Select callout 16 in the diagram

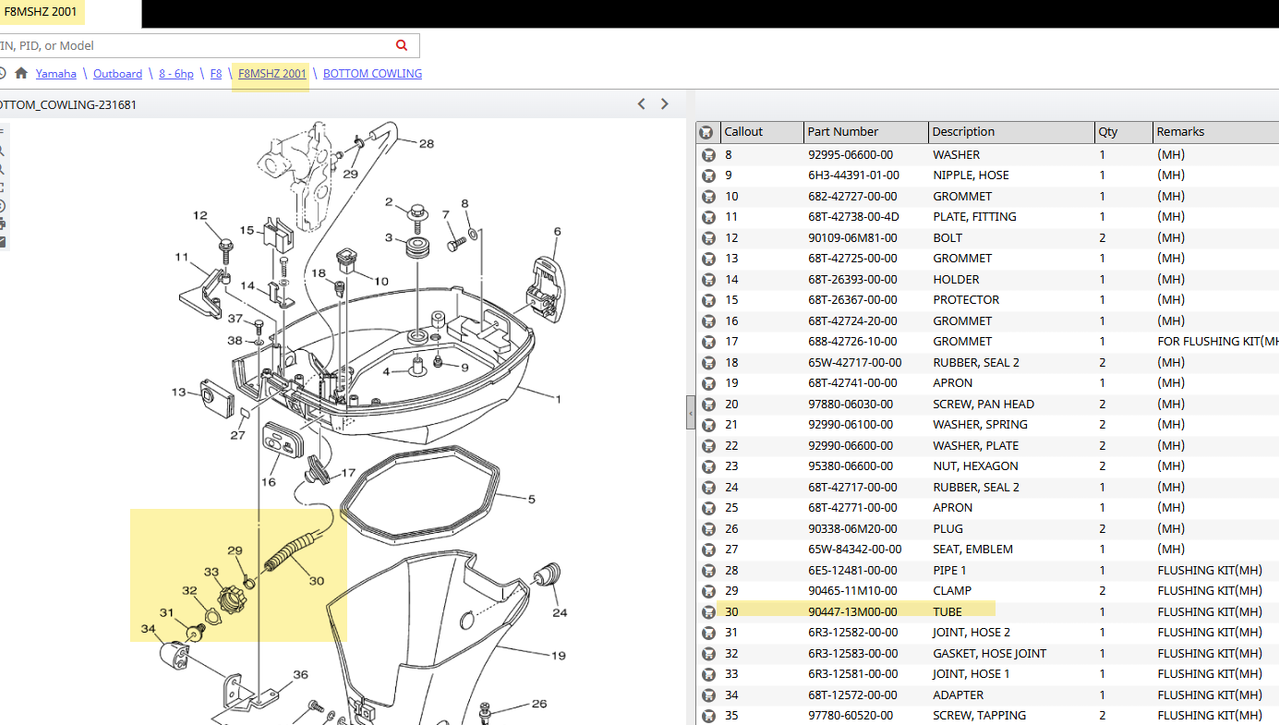268,482
